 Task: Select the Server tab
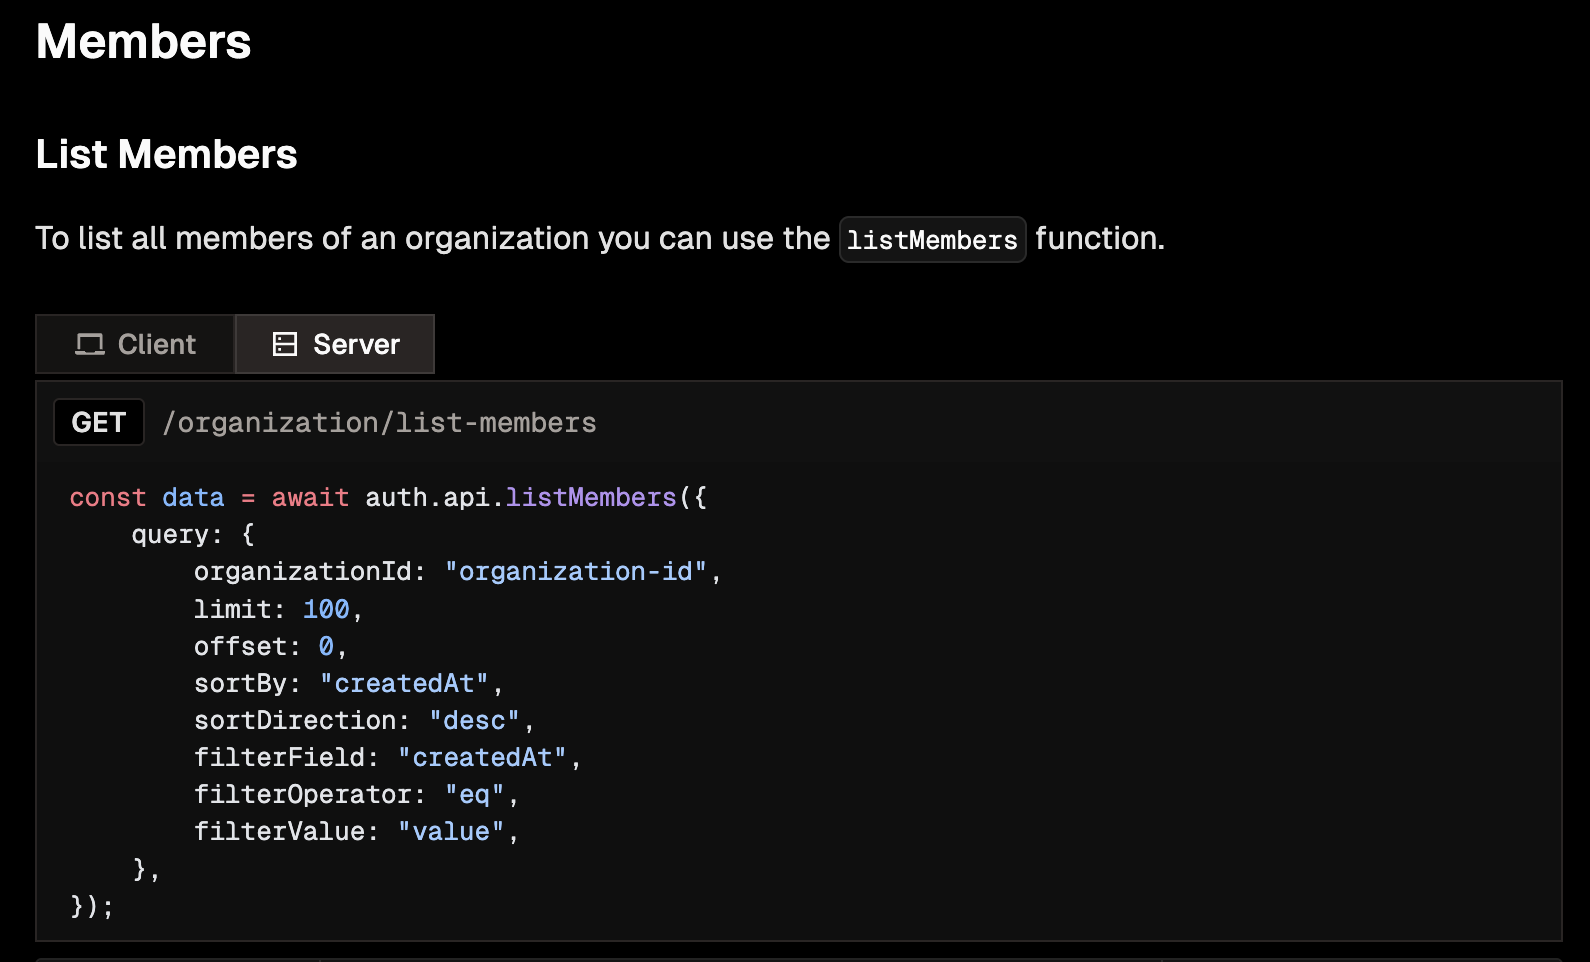[x=335, y=345]
